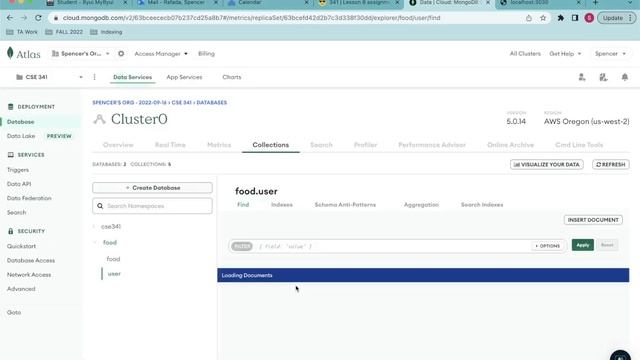Open project options three-dot menu

[x=94, y=77]
